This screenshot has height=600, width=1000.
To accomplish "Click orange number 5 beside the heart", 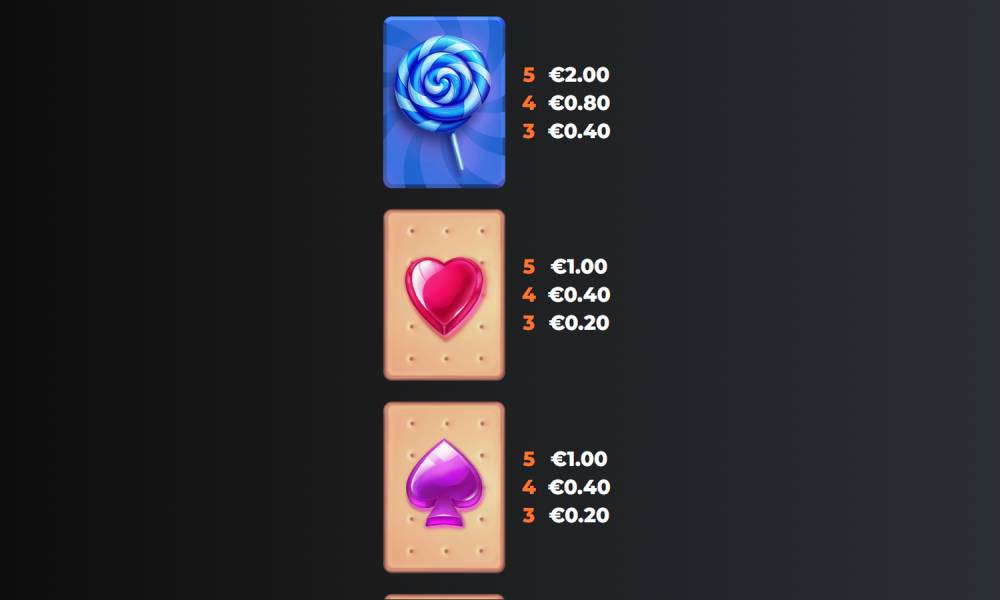I will pos(529,267).
